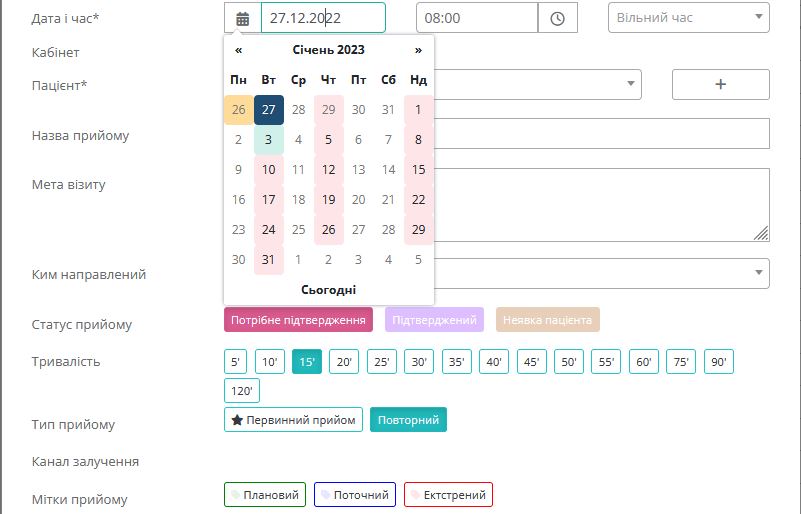Choose the Екстрений tag label
Screen dimensions: 801x514
pyautogui.click(x=448, y=495)
